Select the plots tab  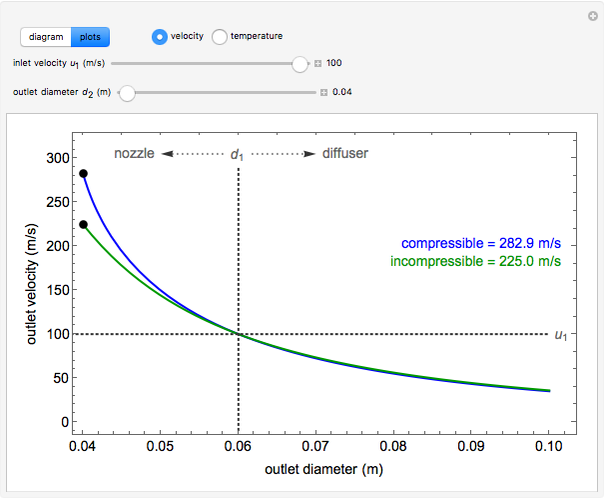(x=90, y=37)
